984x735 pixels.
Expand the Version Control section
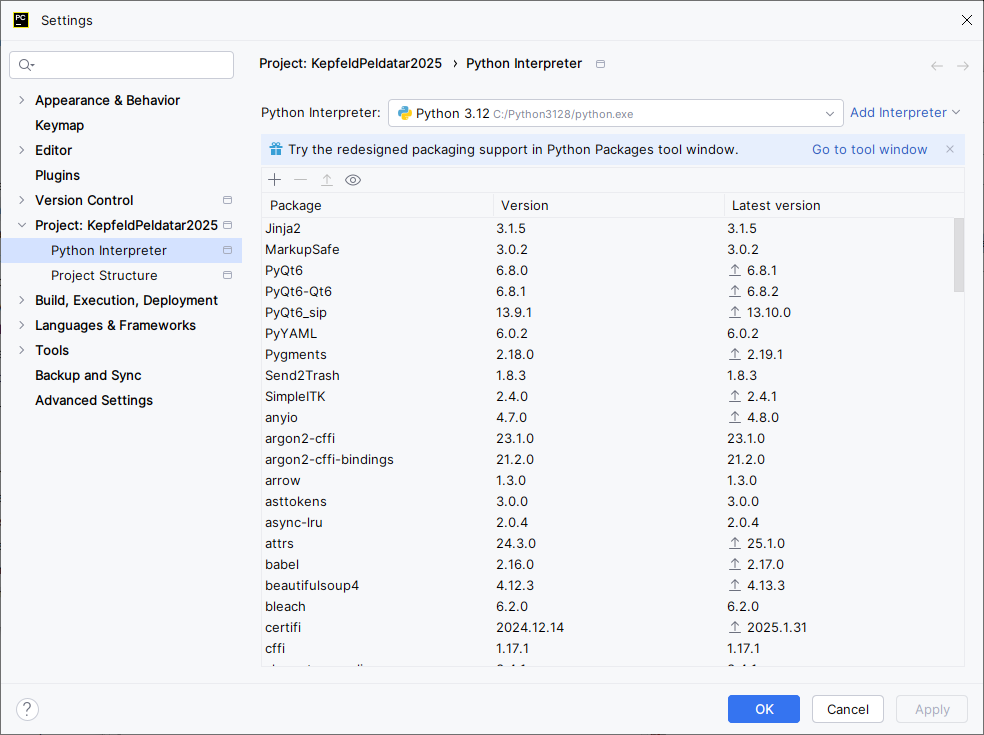coord(22,200)
